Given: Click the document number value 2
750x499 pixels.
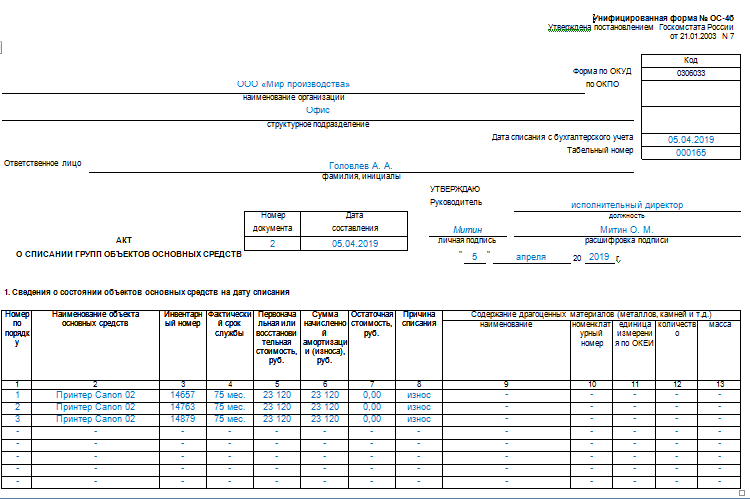Looking at the screenshot, I should click(x=273, y=244).
